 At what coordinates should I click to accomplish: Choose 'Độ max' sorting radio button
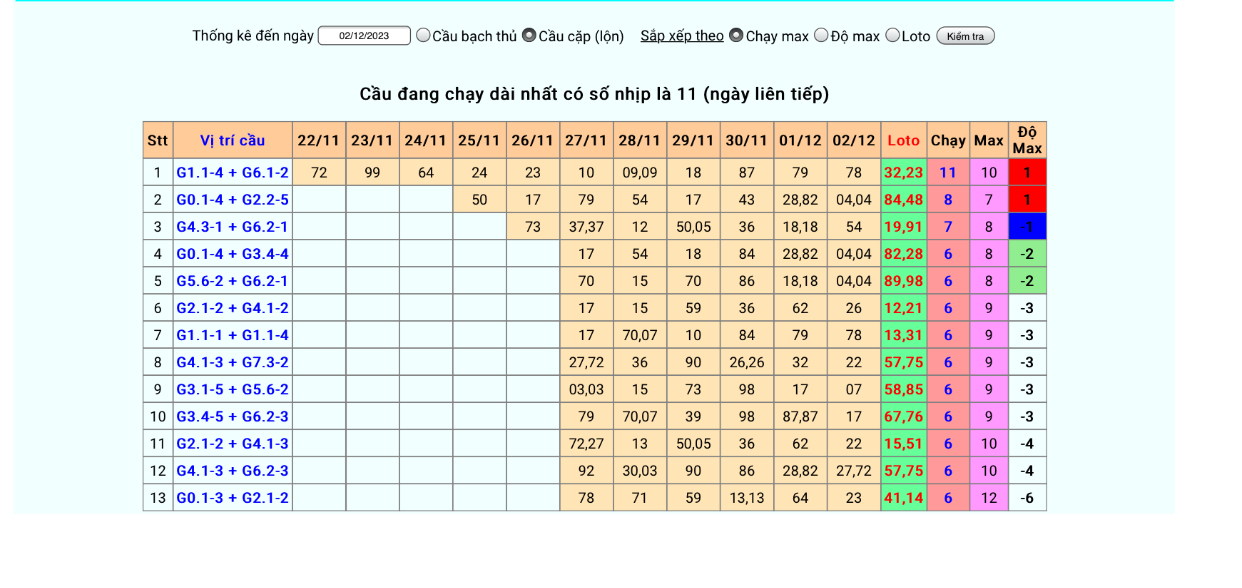pos(821,36)
